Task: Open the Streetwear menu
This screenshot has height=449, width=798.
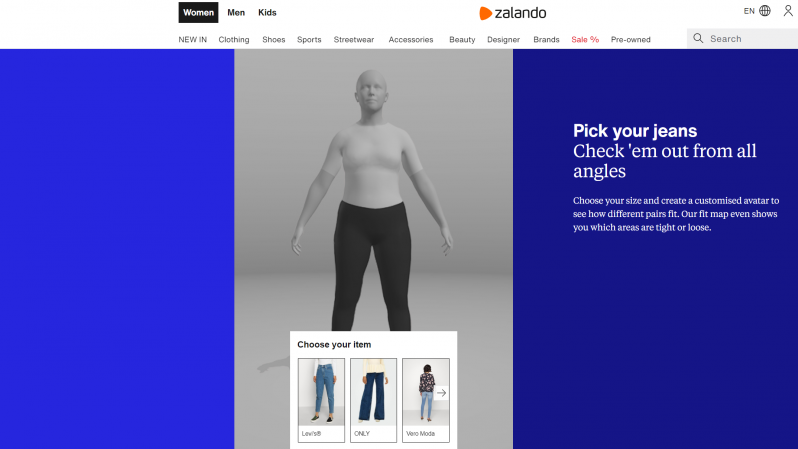Action: point(354,40)
